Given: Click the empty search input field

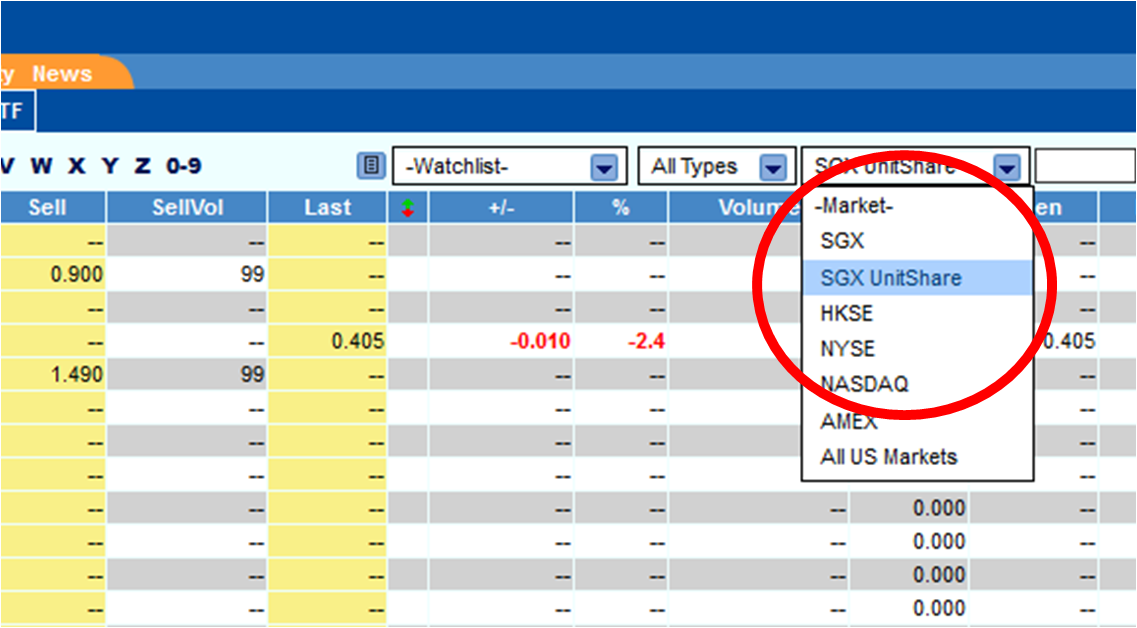Looking at the screenshot, I should click(1086, 165).
